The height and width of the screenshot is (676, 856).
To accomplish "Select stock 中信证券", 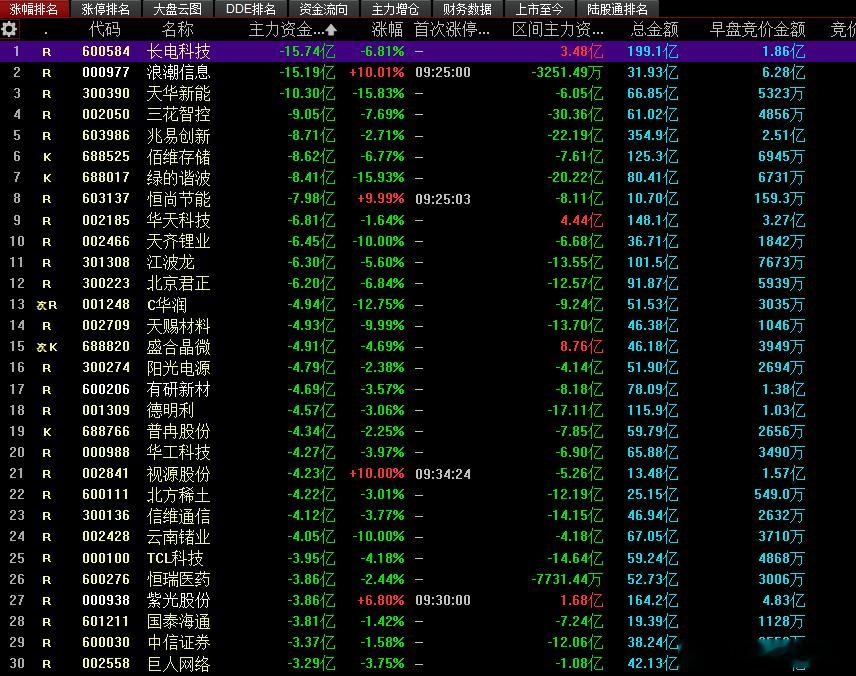I will [179, 643].
